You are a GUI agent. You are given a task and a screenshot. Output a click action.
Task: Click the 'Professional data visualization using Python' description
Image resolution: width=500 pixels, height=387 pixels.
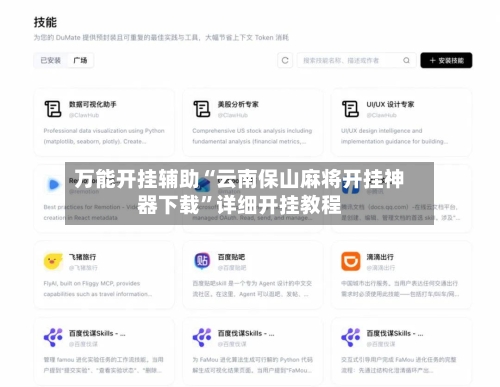pos(104,136)
